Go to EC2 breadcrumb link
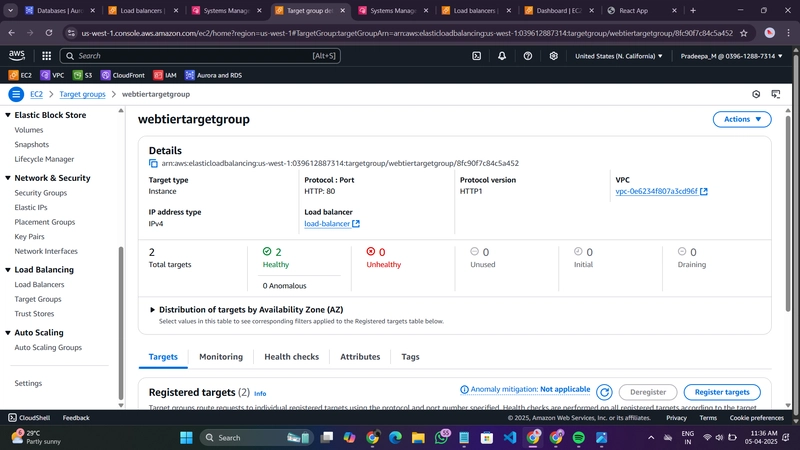Image resolution: width=800 pixels, height=450 pixels. [x=36, y=94]
